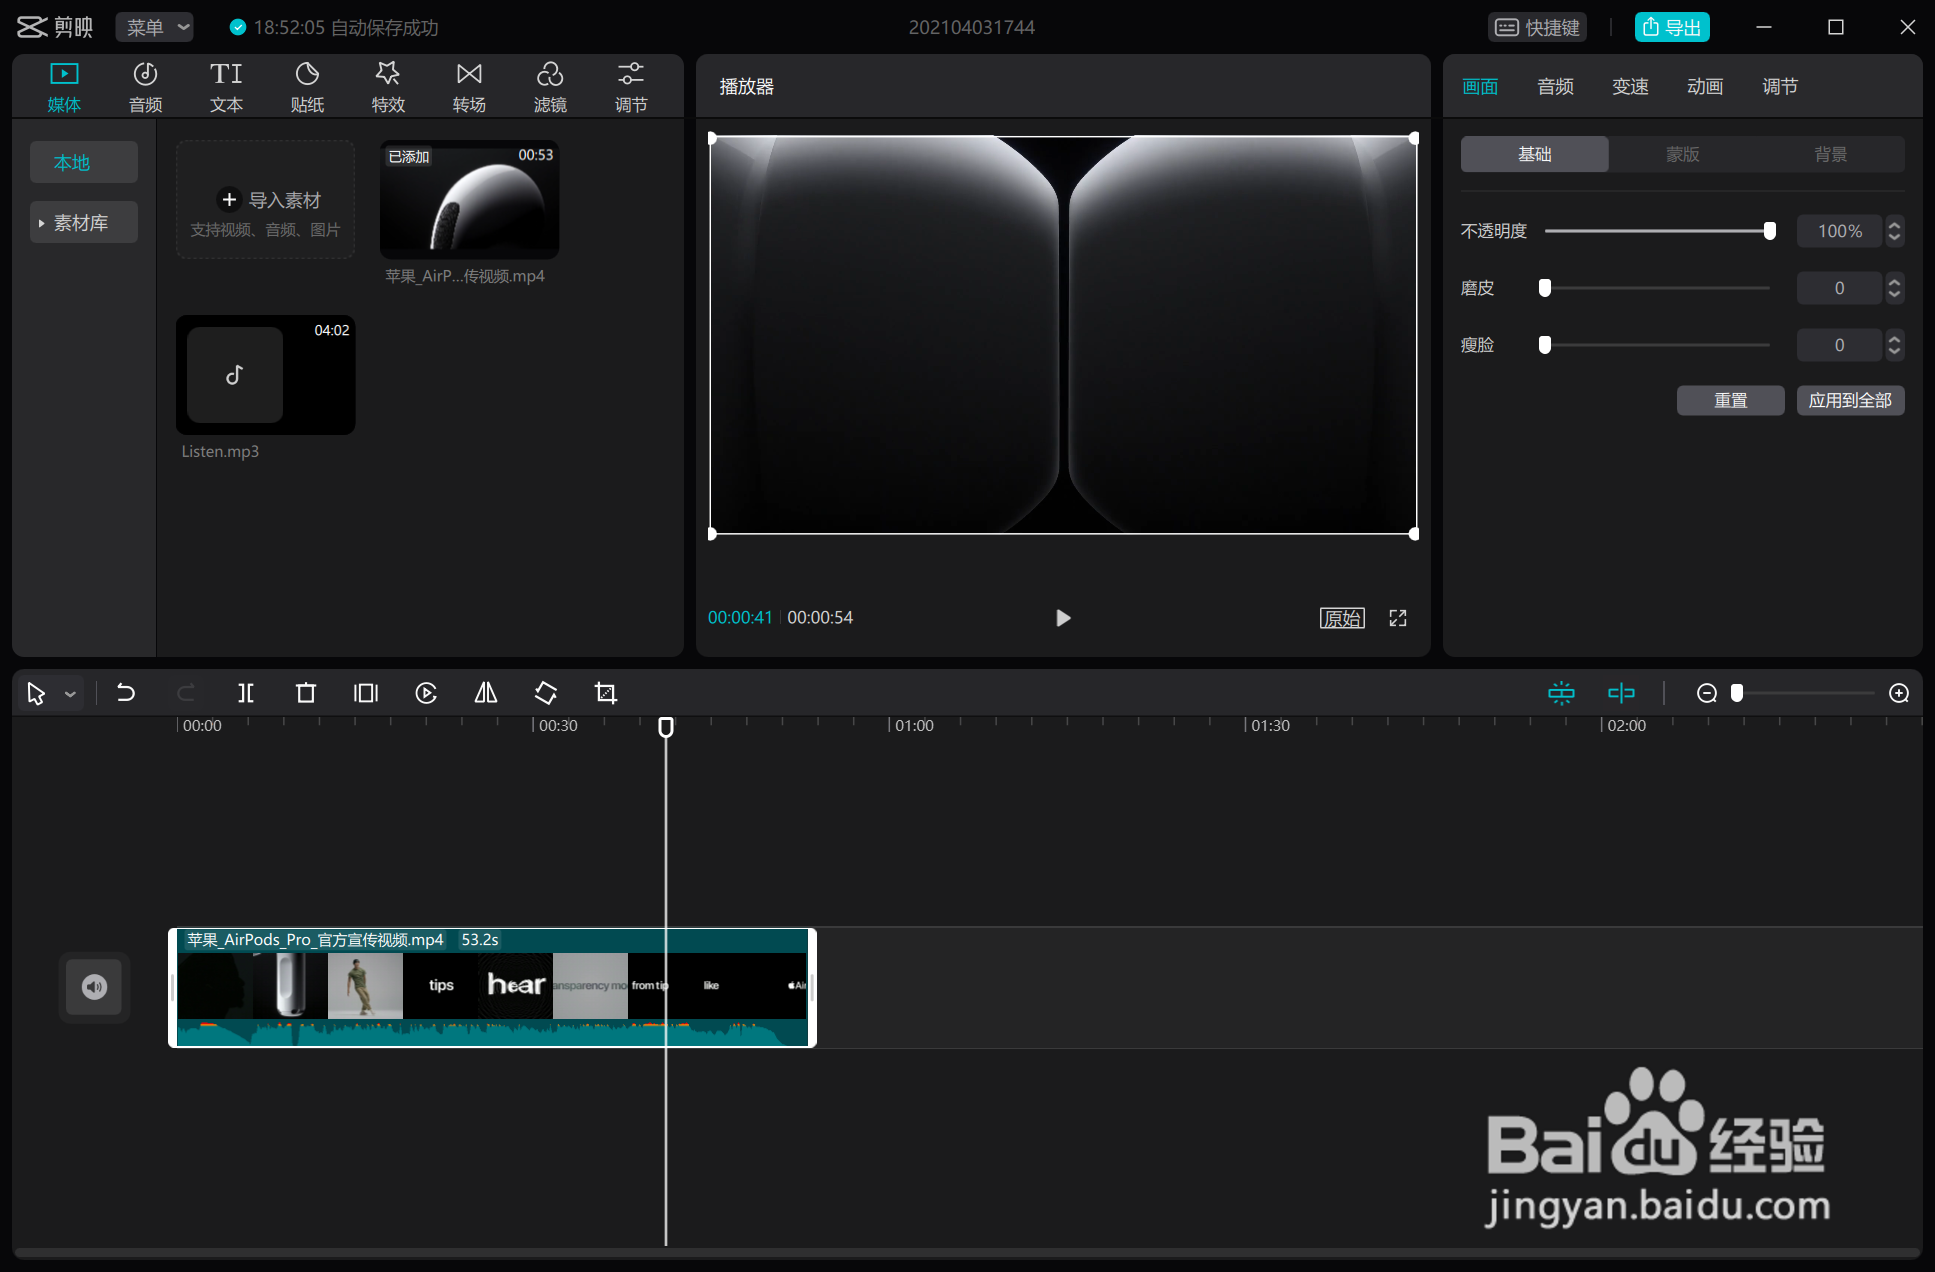This screenshot has height=1272, width=1935.
Task: Click the 不透明度 opacity slider handle
Action: 1769,231
